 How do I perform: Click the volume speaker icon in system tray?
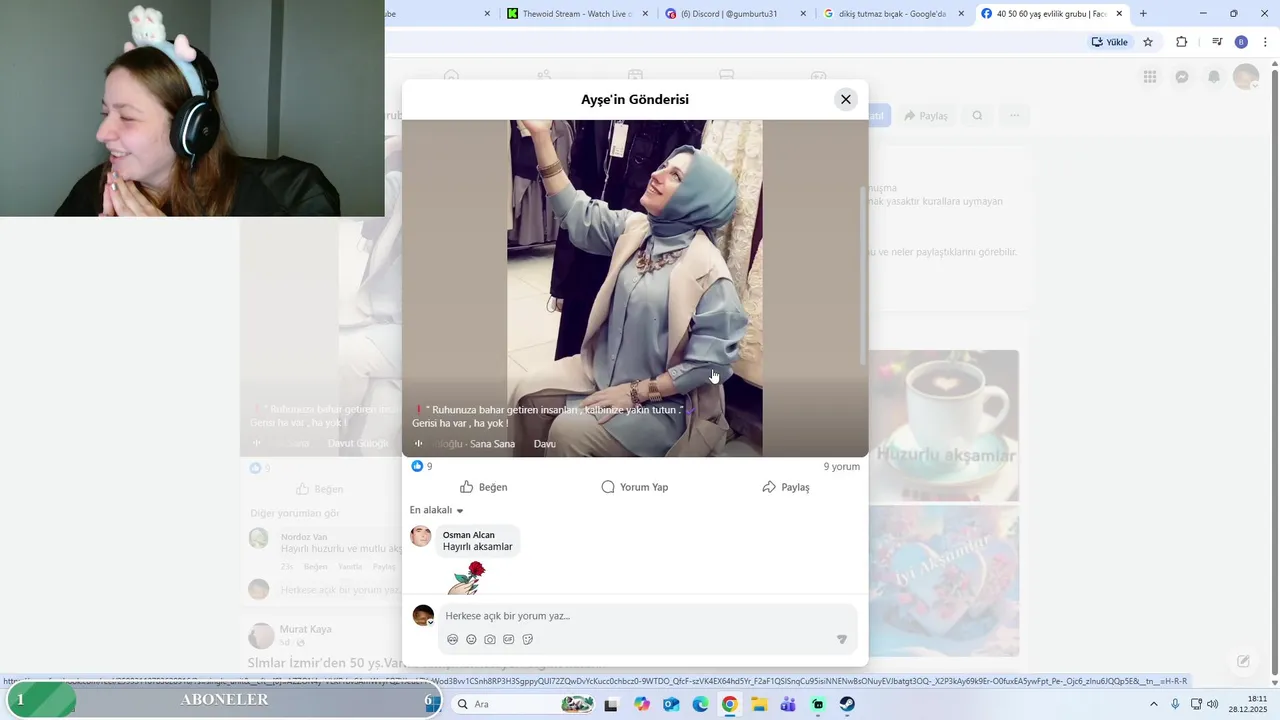[1212, 704]
